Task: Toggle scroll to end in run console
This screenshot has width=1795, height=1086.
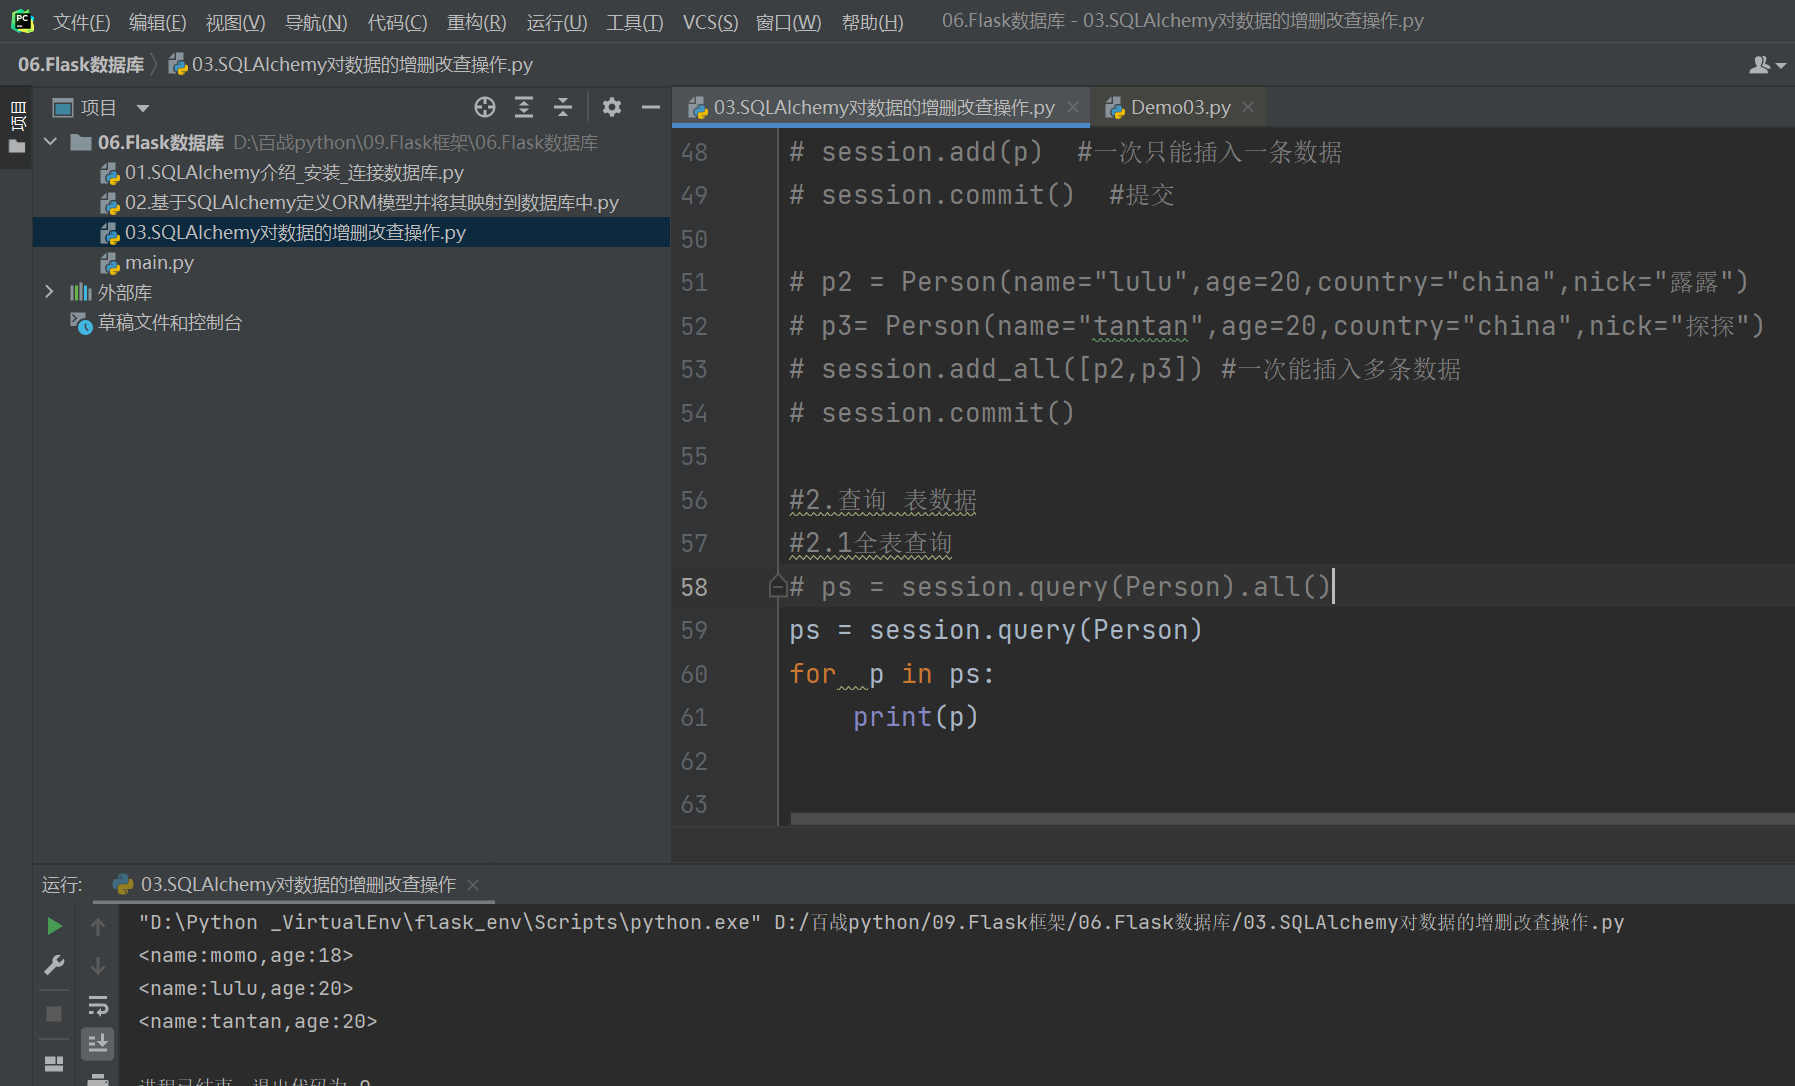Action: point(98,1043)
